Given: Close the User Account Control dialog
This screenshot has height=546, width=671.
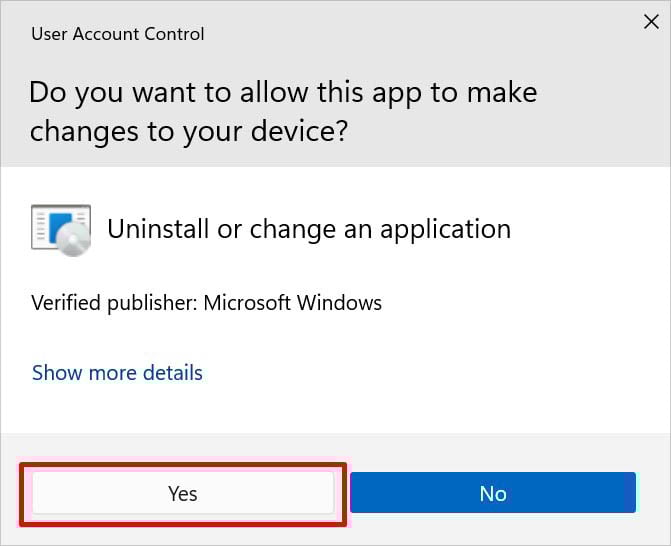Looking at the screenshot, I should [650, 22].
